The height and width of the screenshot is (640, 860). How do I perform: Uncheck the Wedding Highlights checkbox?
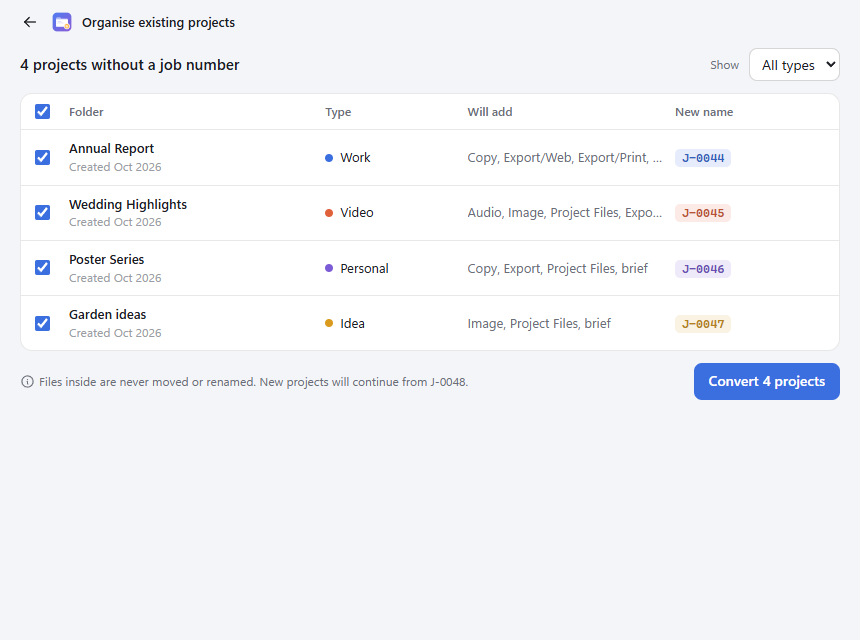coord(42,213)
